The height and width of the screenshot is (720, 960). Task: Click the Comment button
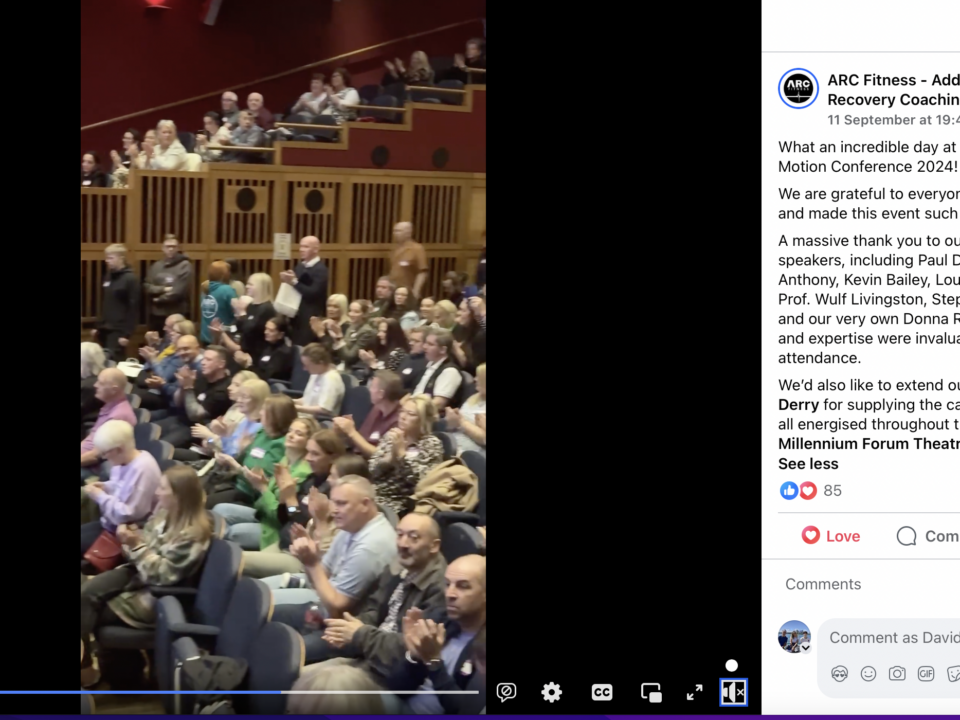(x=928, y=536)
